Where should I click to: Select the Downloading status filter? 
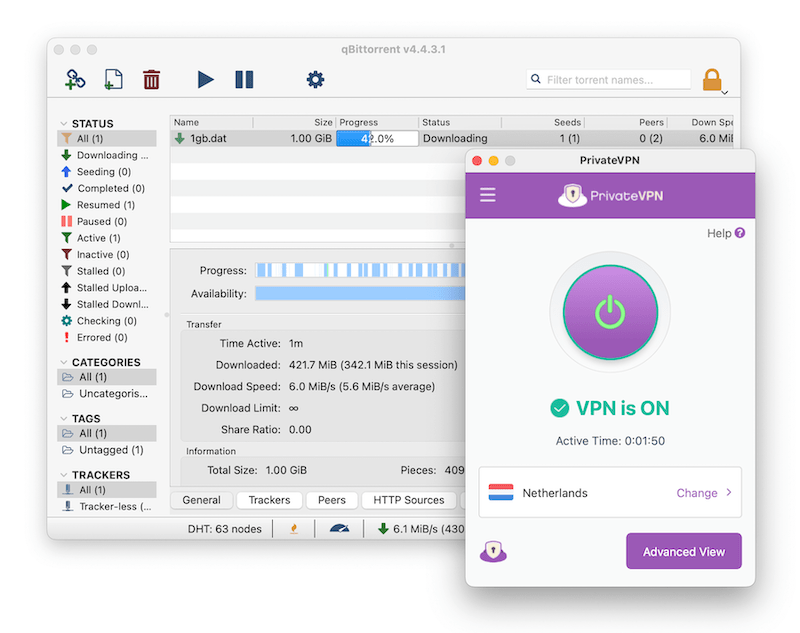[100, 154]
